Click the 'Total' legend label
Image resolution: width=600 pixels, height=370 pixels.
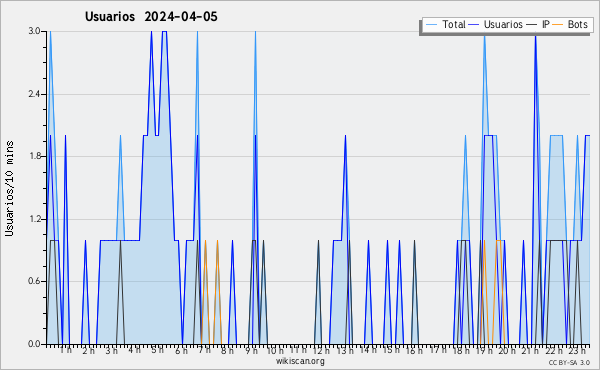[454, 24]
